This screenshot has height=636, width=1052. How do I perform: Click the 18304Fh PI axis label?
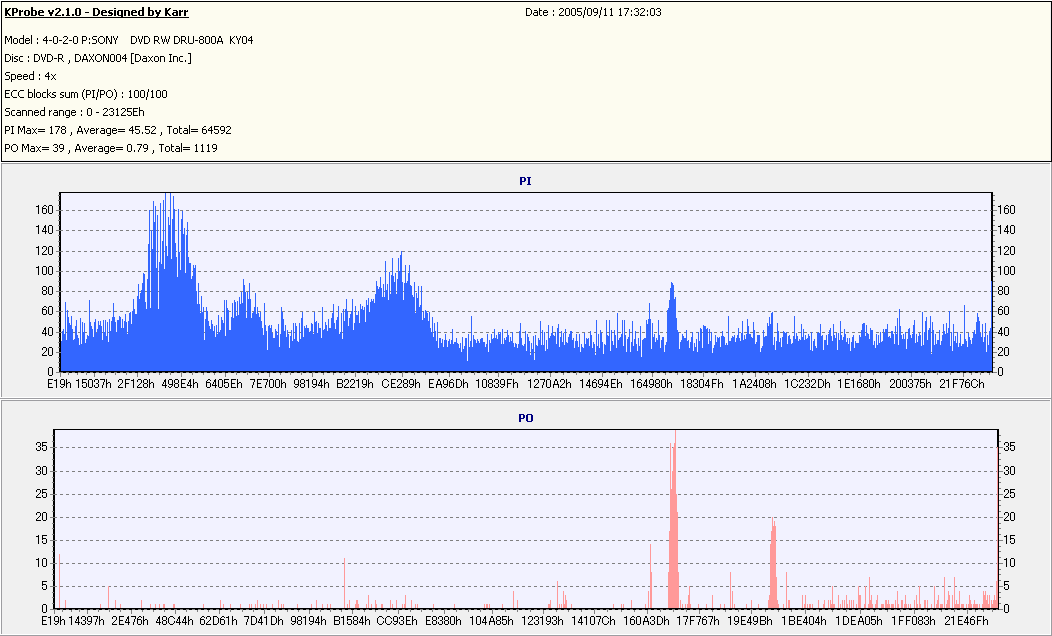click(702, 384)
